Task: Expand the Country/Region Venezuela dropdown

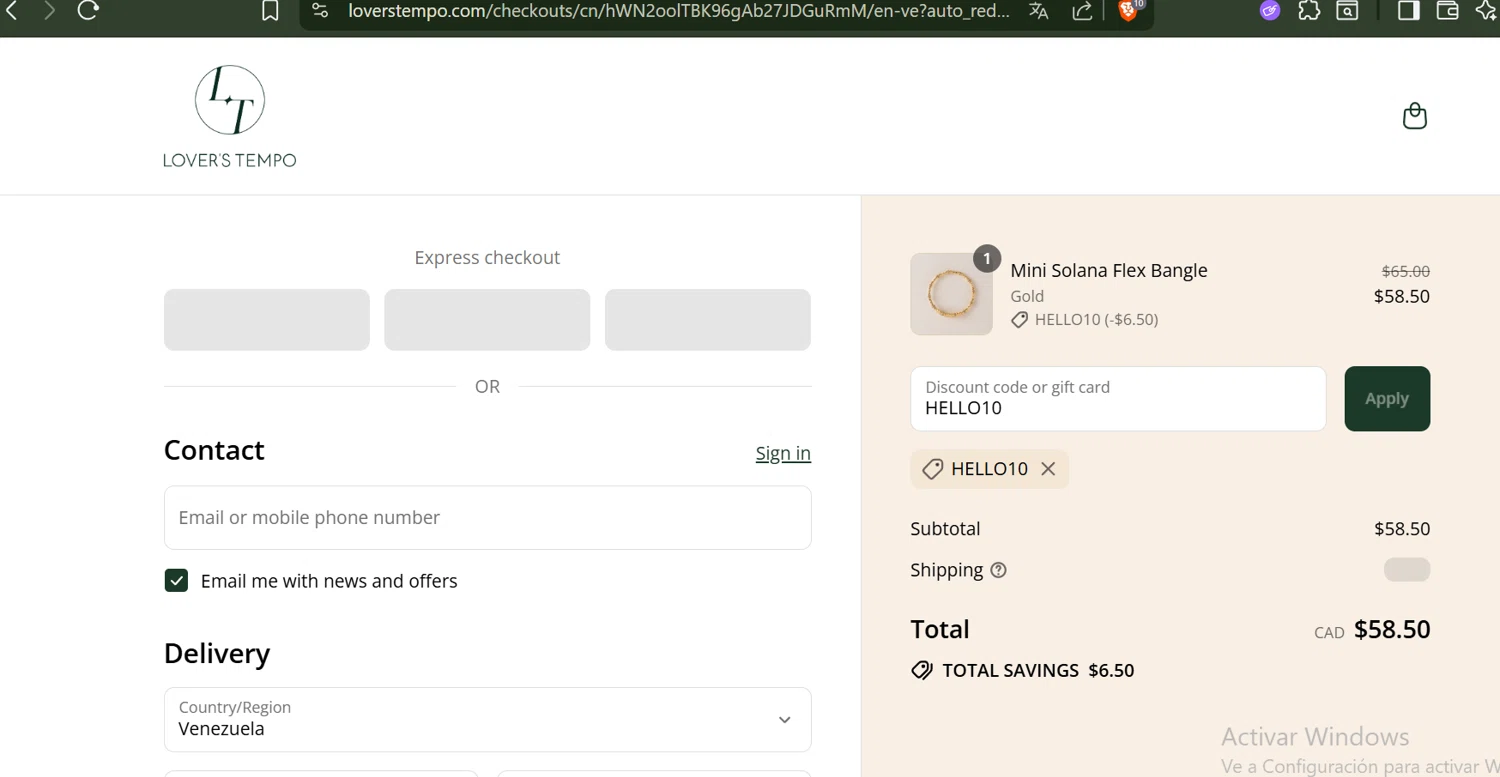Action: 487,719
